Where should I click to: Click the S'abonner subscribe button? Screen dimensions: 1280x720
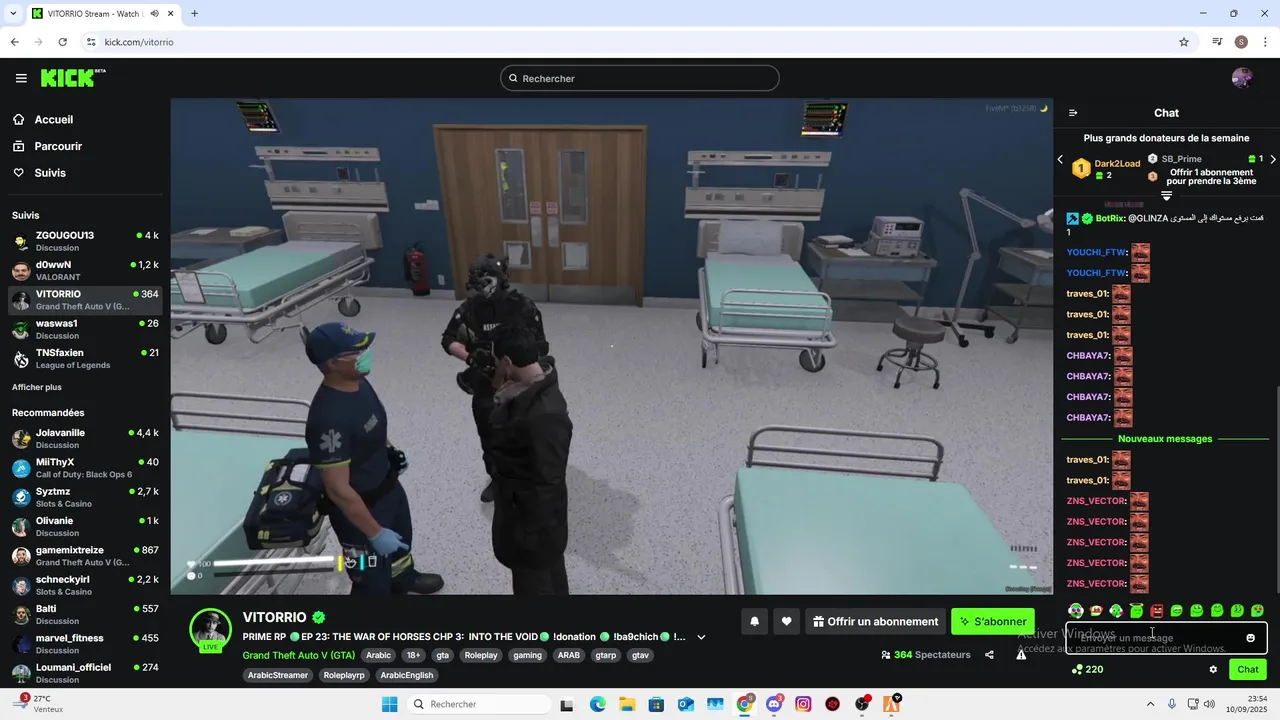pos(993,622)
